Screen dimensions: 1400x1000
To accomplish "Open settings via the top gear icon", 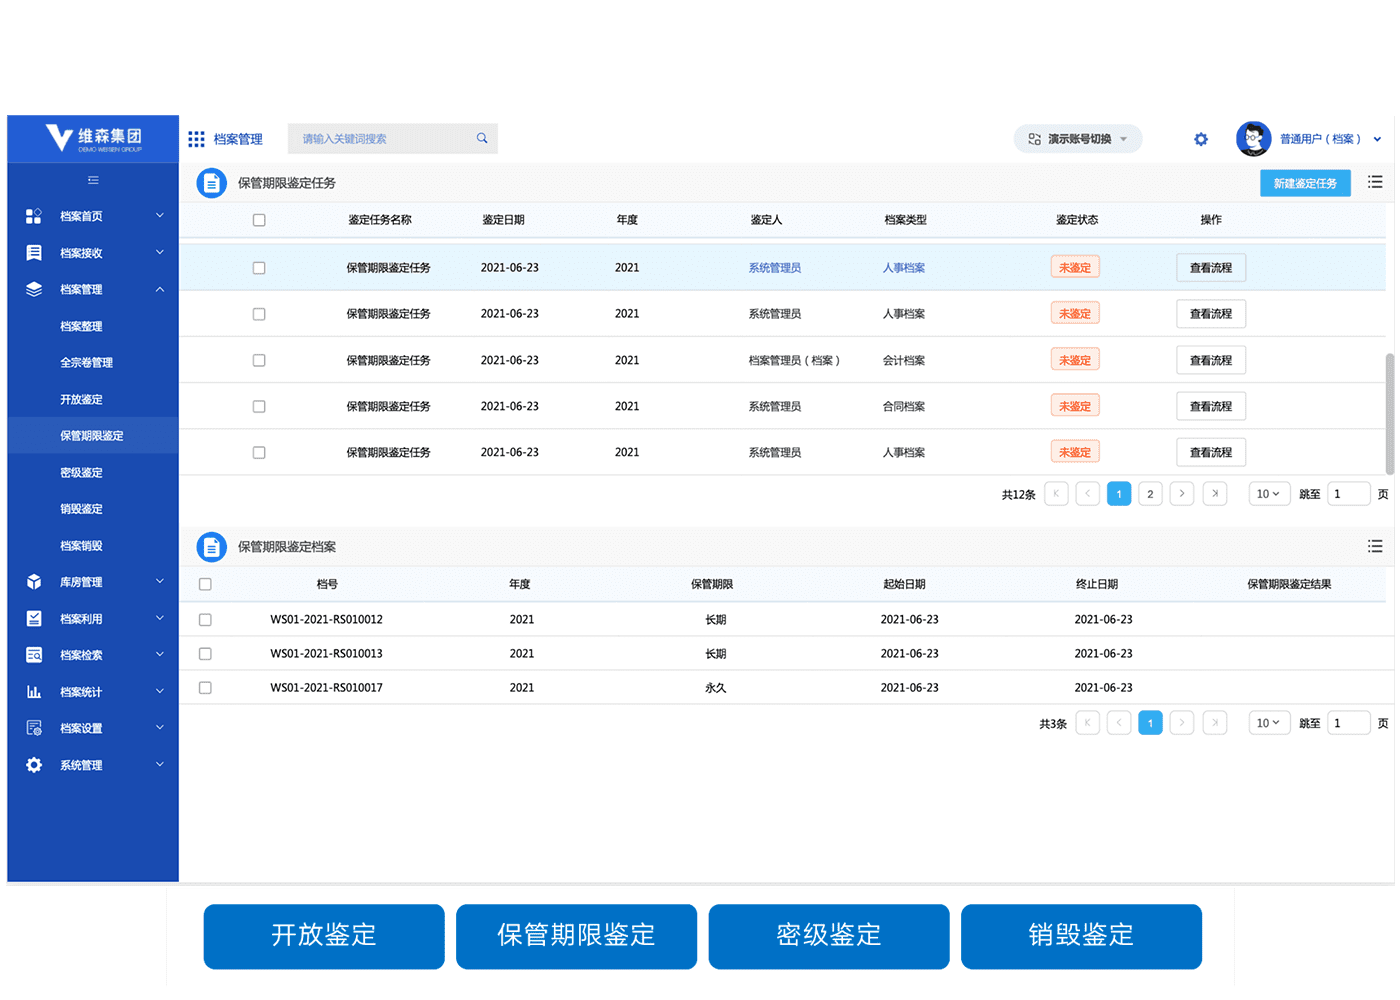I will coord(1201,139).
